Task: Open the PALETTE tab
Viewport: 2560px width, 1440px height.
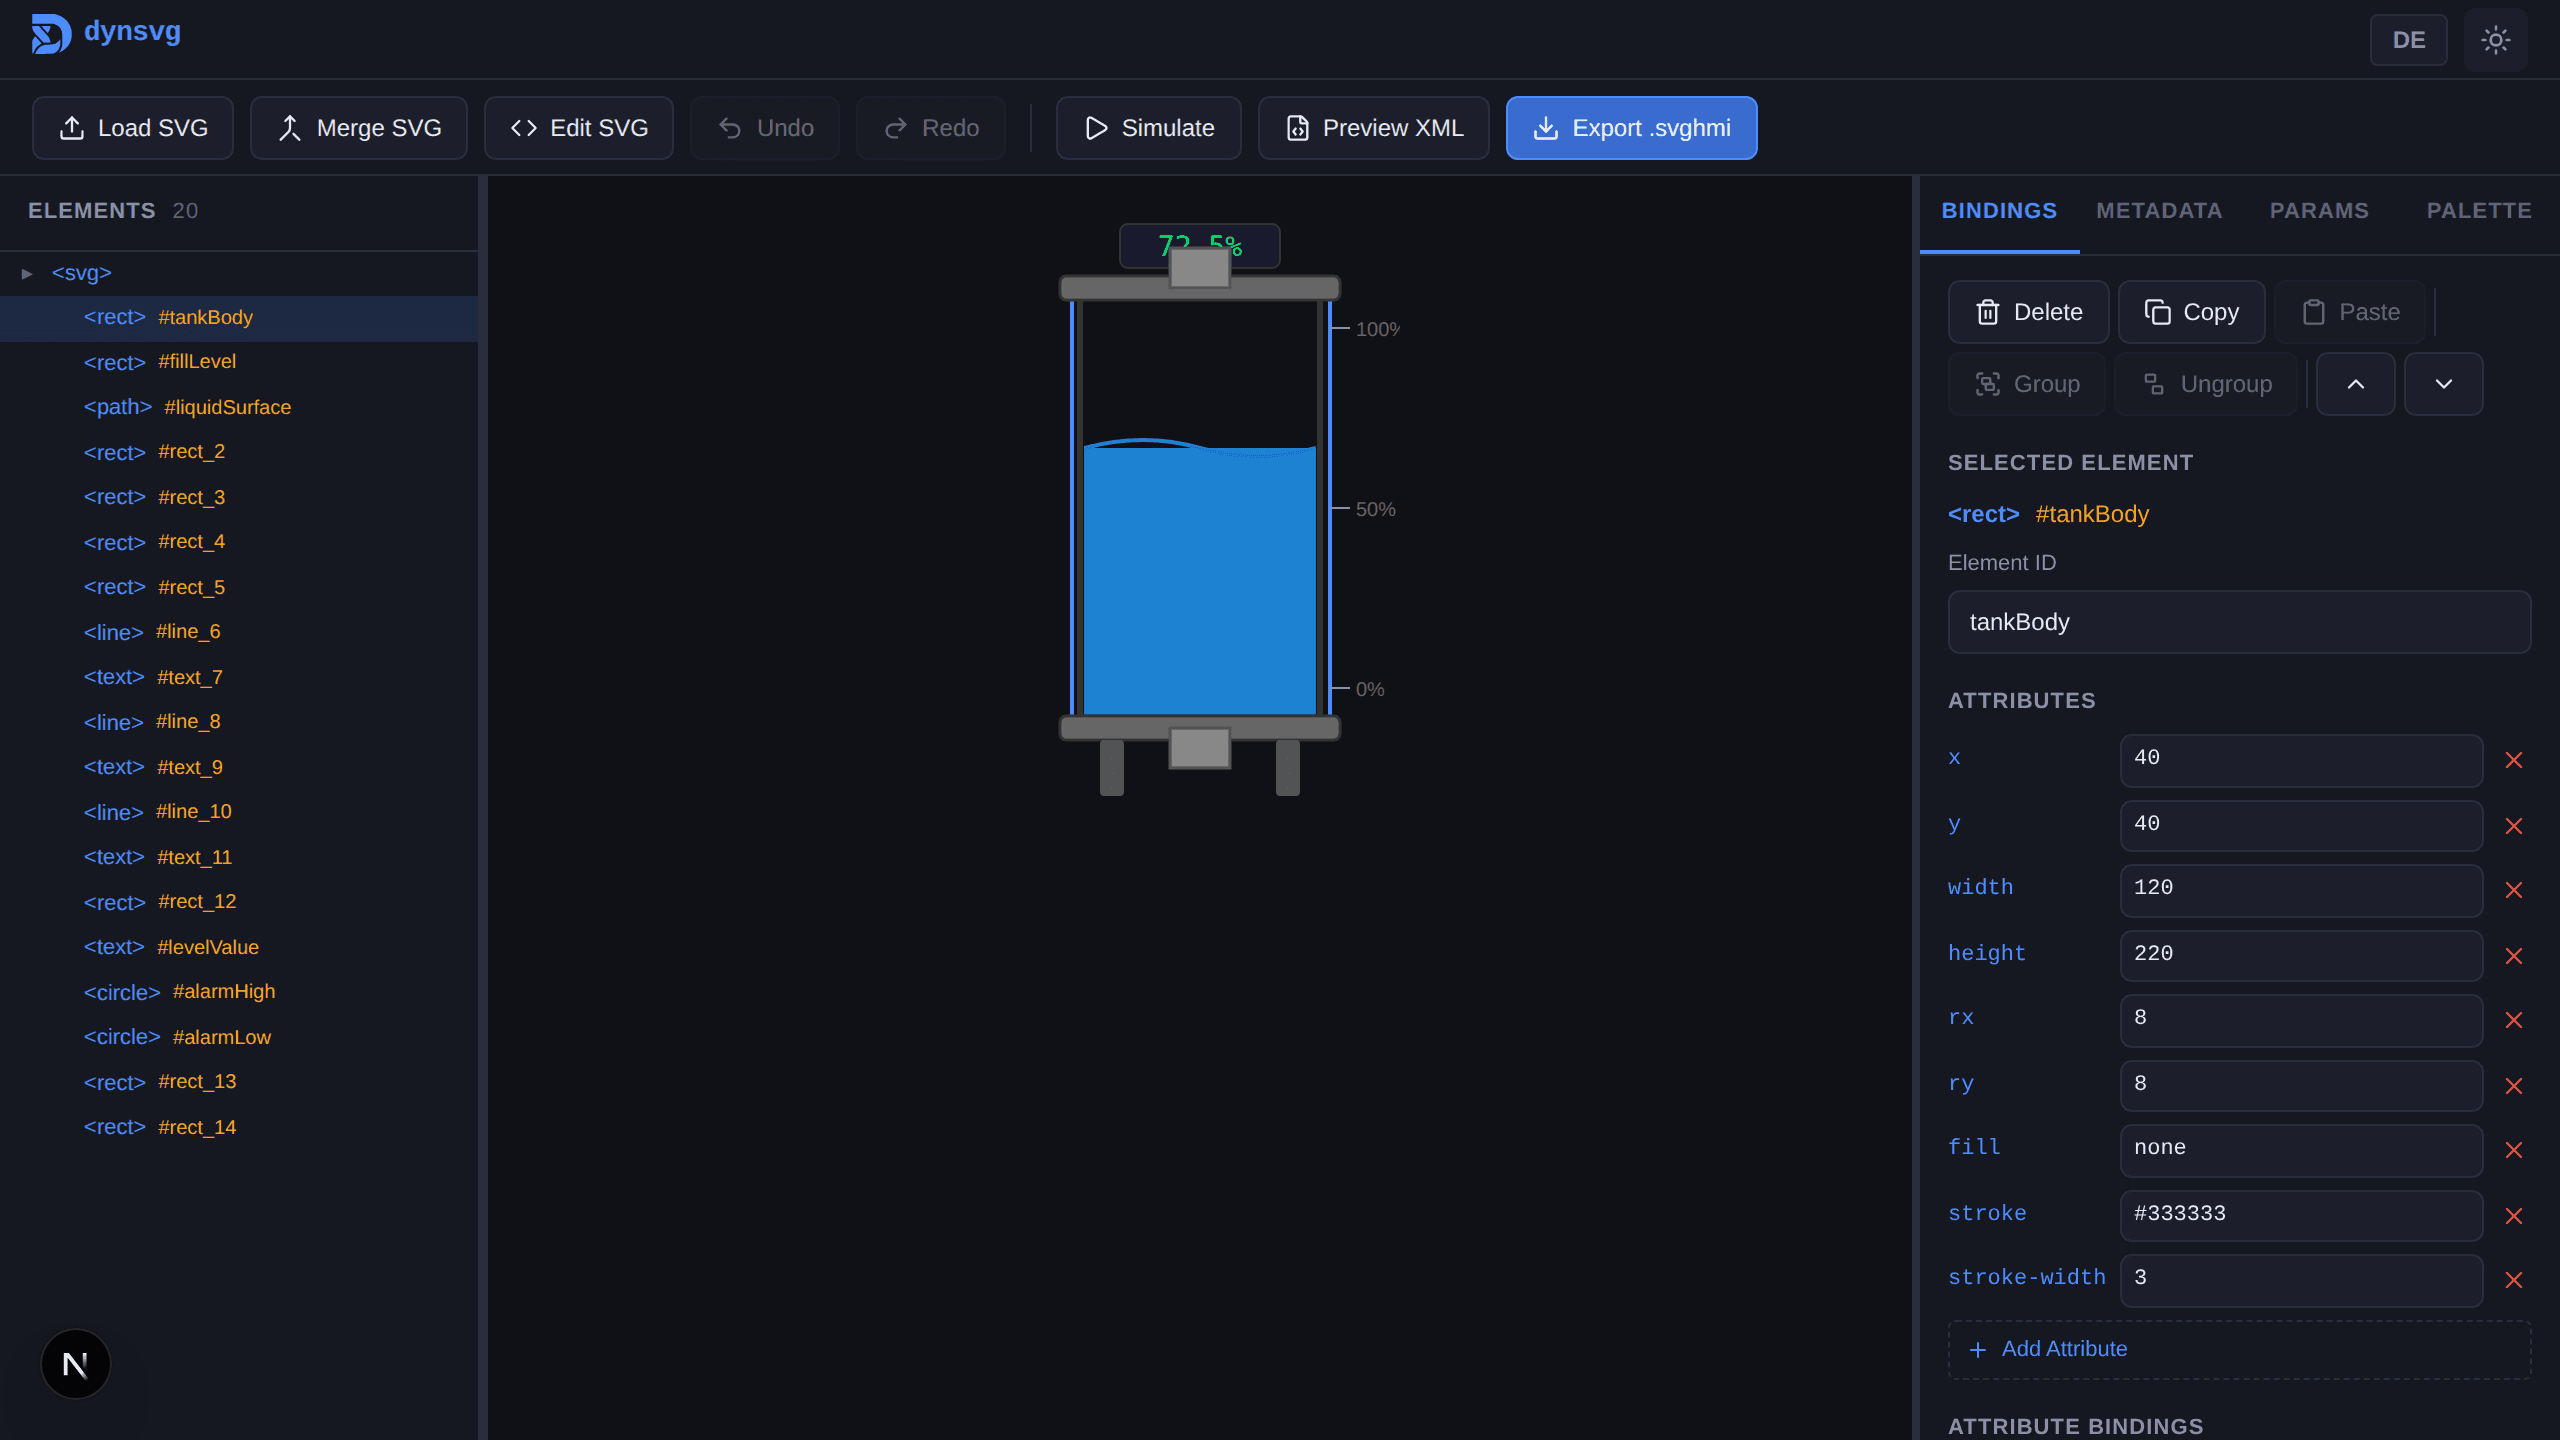Action: (2479, 210)
